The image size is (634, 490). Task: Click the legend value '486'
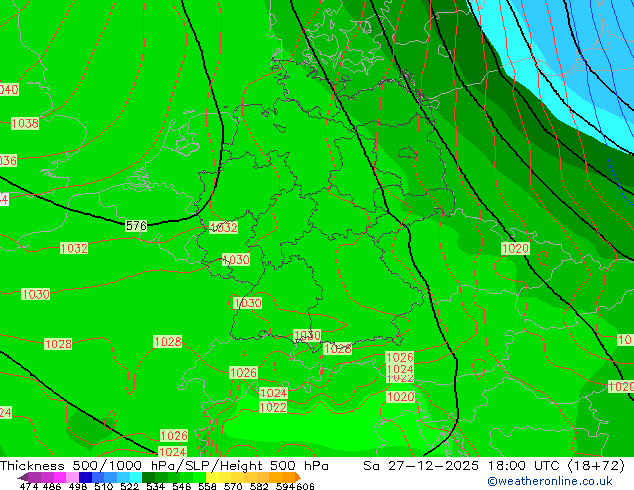click(52, 486)
